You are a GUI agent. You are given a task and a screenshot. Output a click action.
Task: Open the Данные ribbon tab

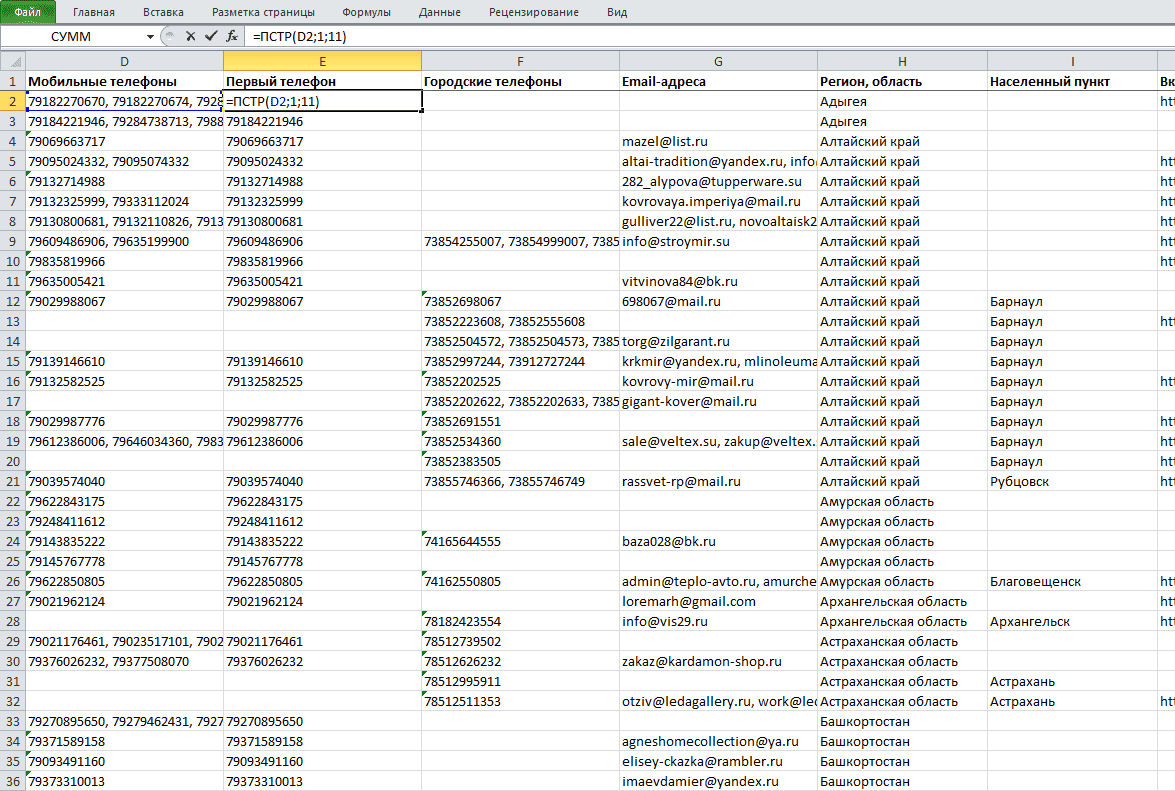point(440,12)
